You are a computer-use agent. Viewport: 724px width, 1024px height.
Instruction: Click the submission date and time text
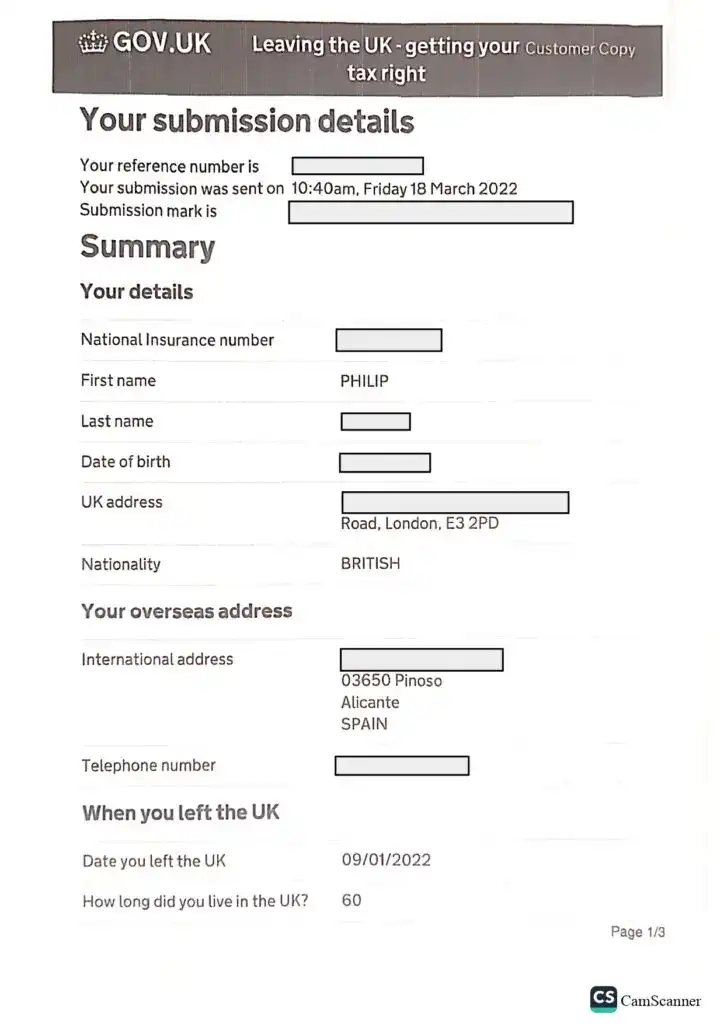[404, 188]
